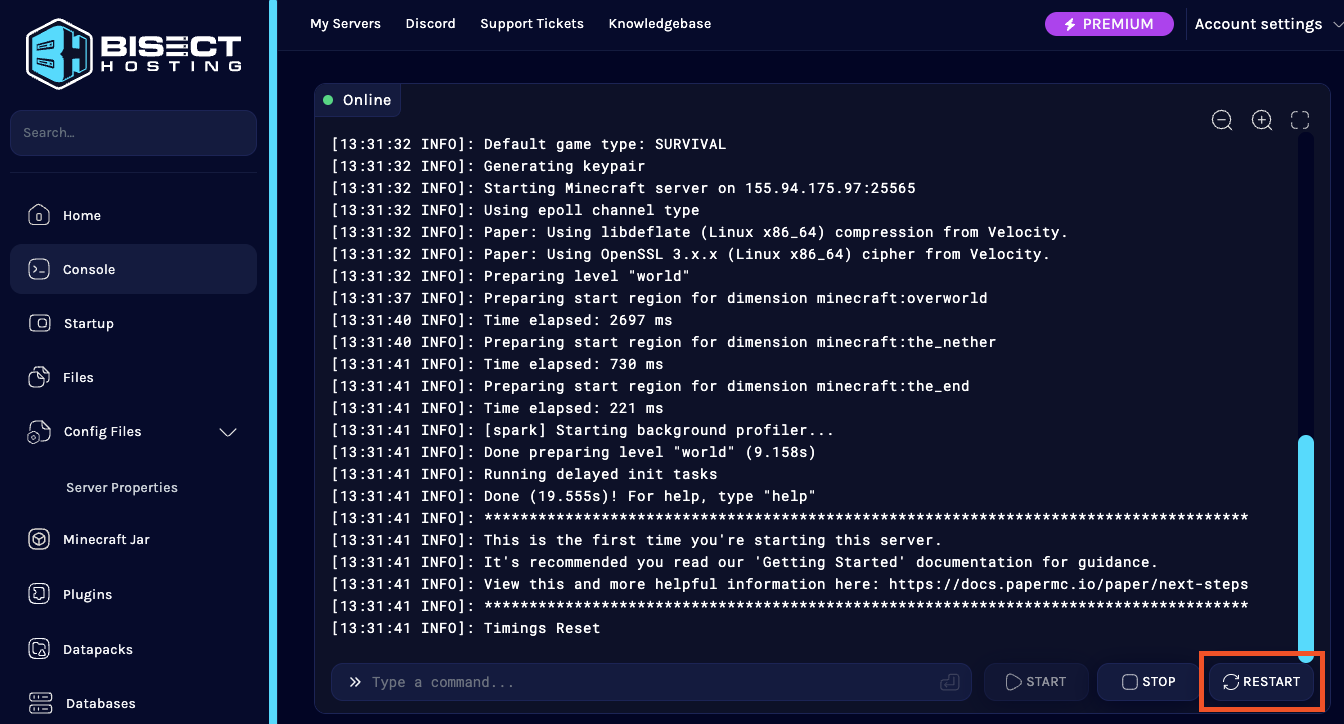Click the BisectHosting logo
1344x724 pixels.
click(133, 53)
